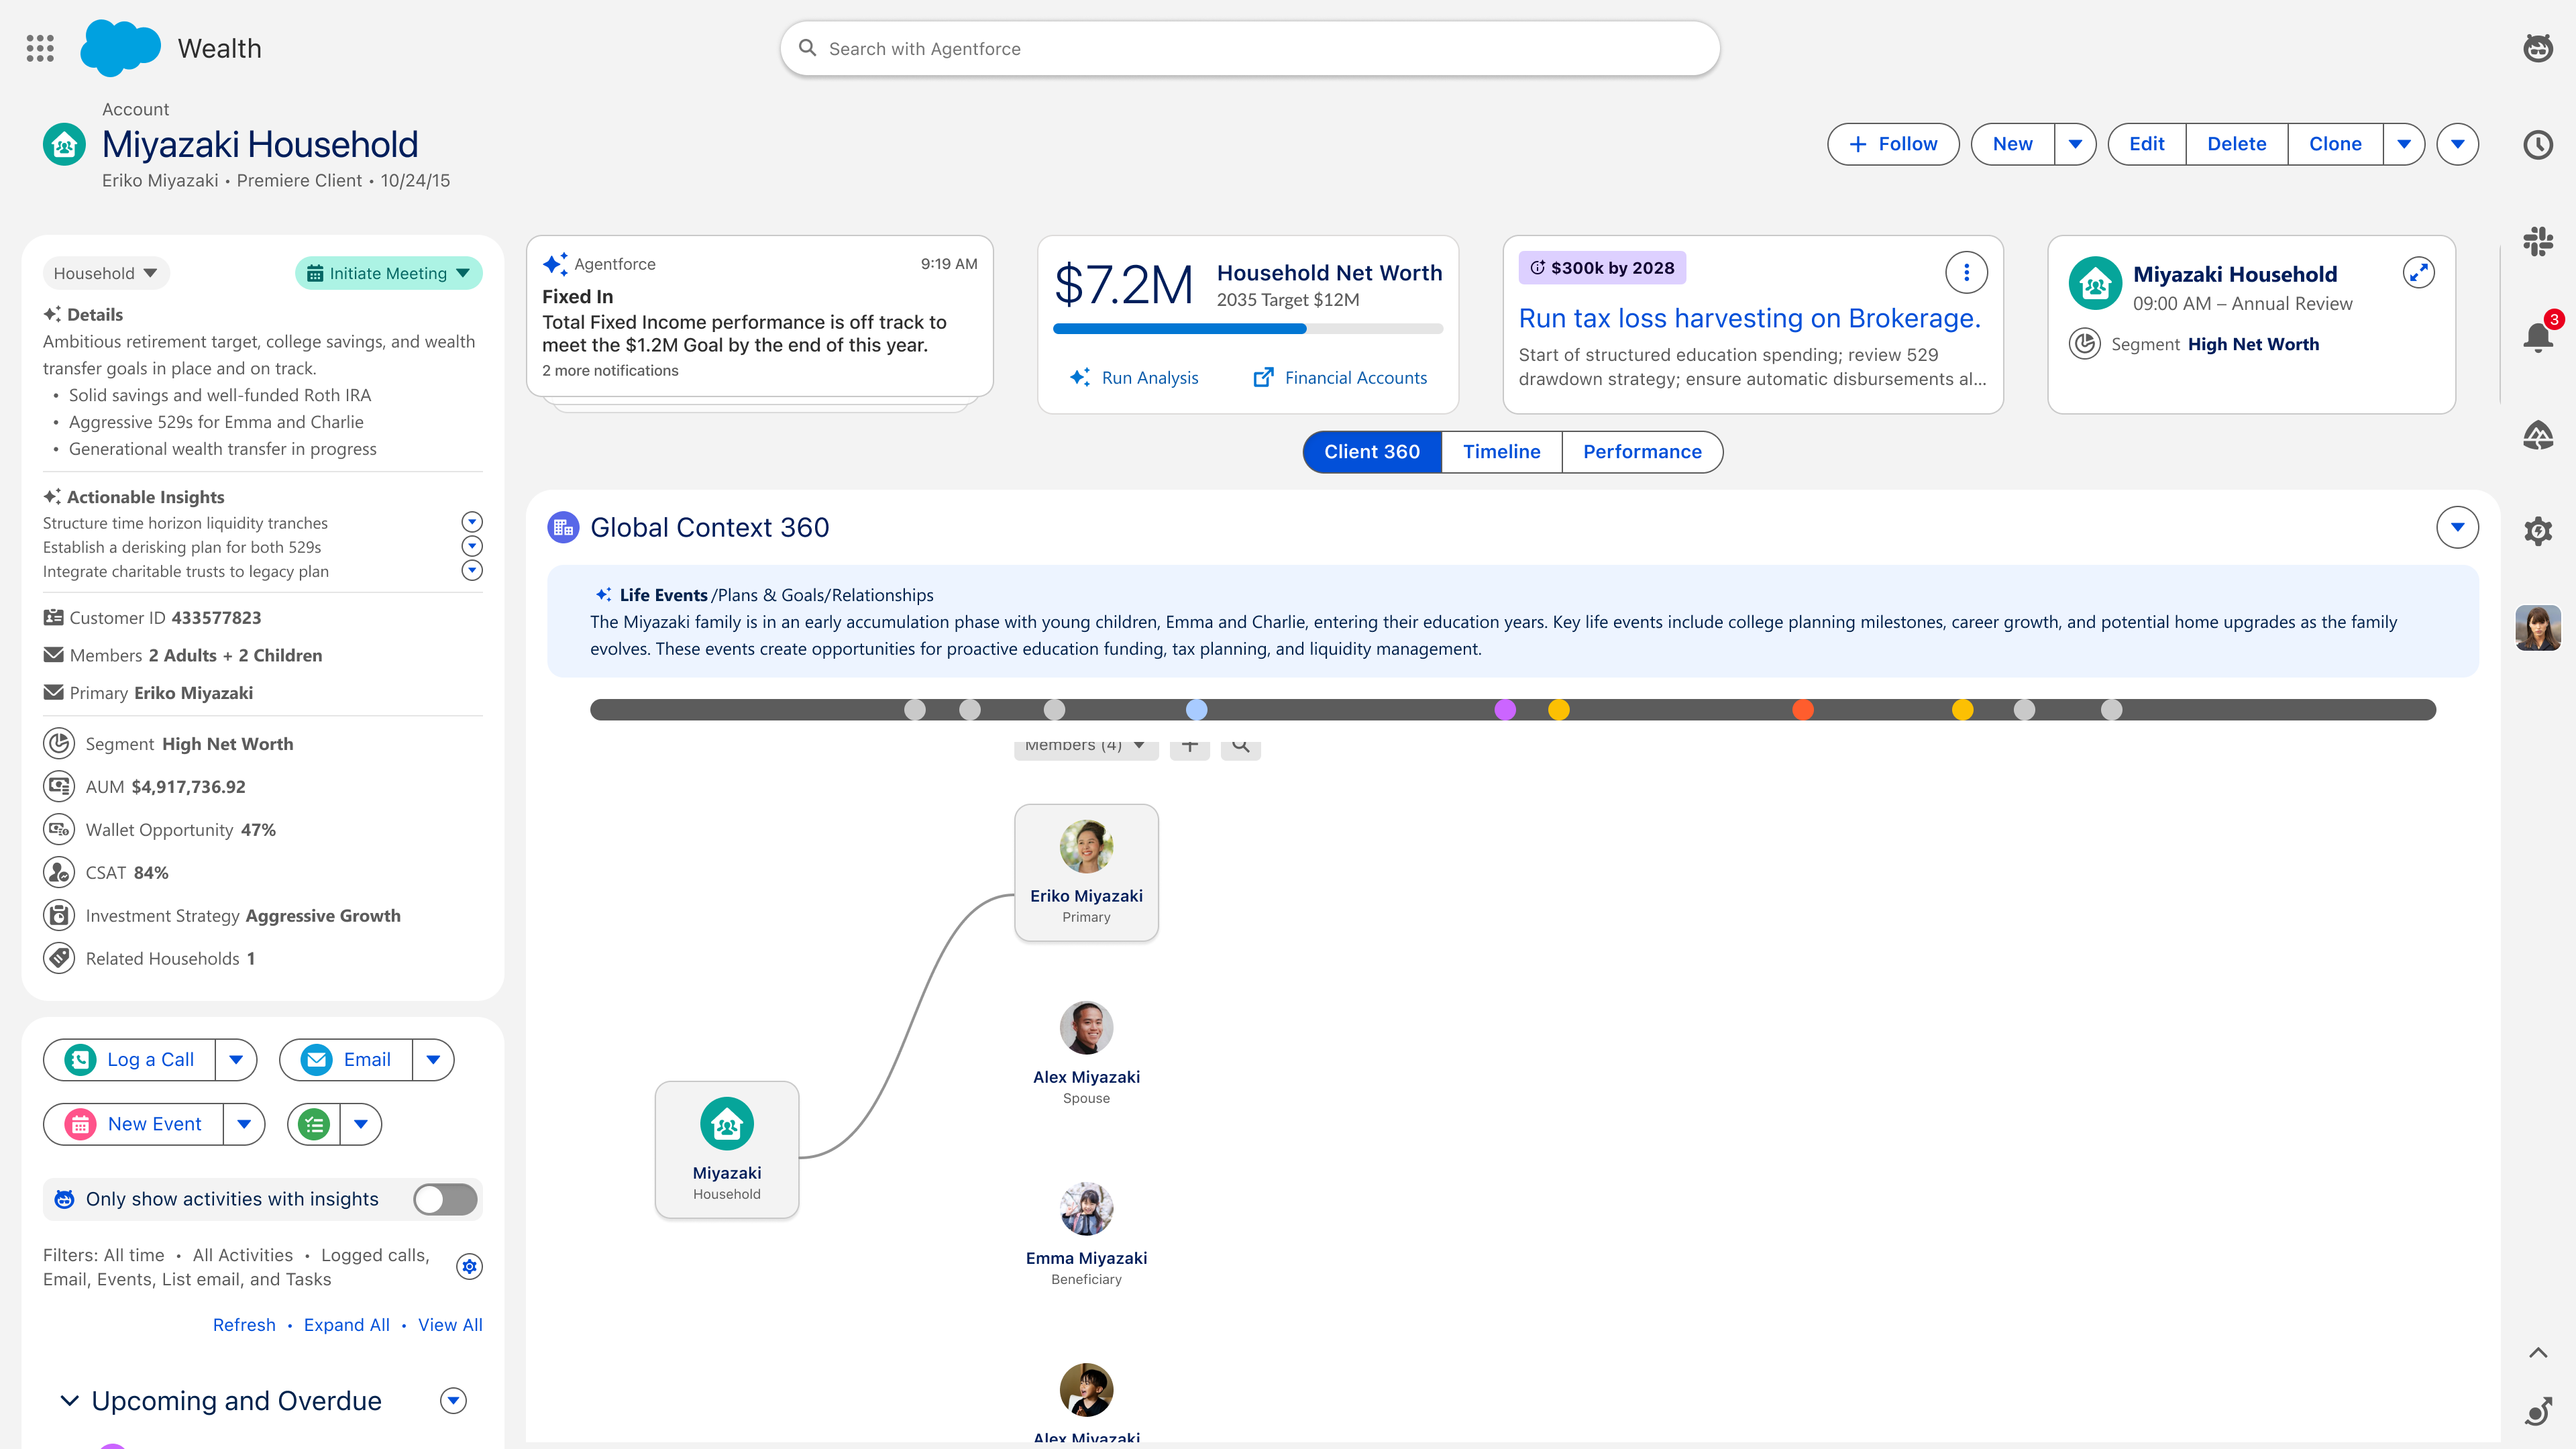The width and height of the screenshot is (2576, 1449).
Task: Select the red marker on life events timeline
Action: 1803,710
